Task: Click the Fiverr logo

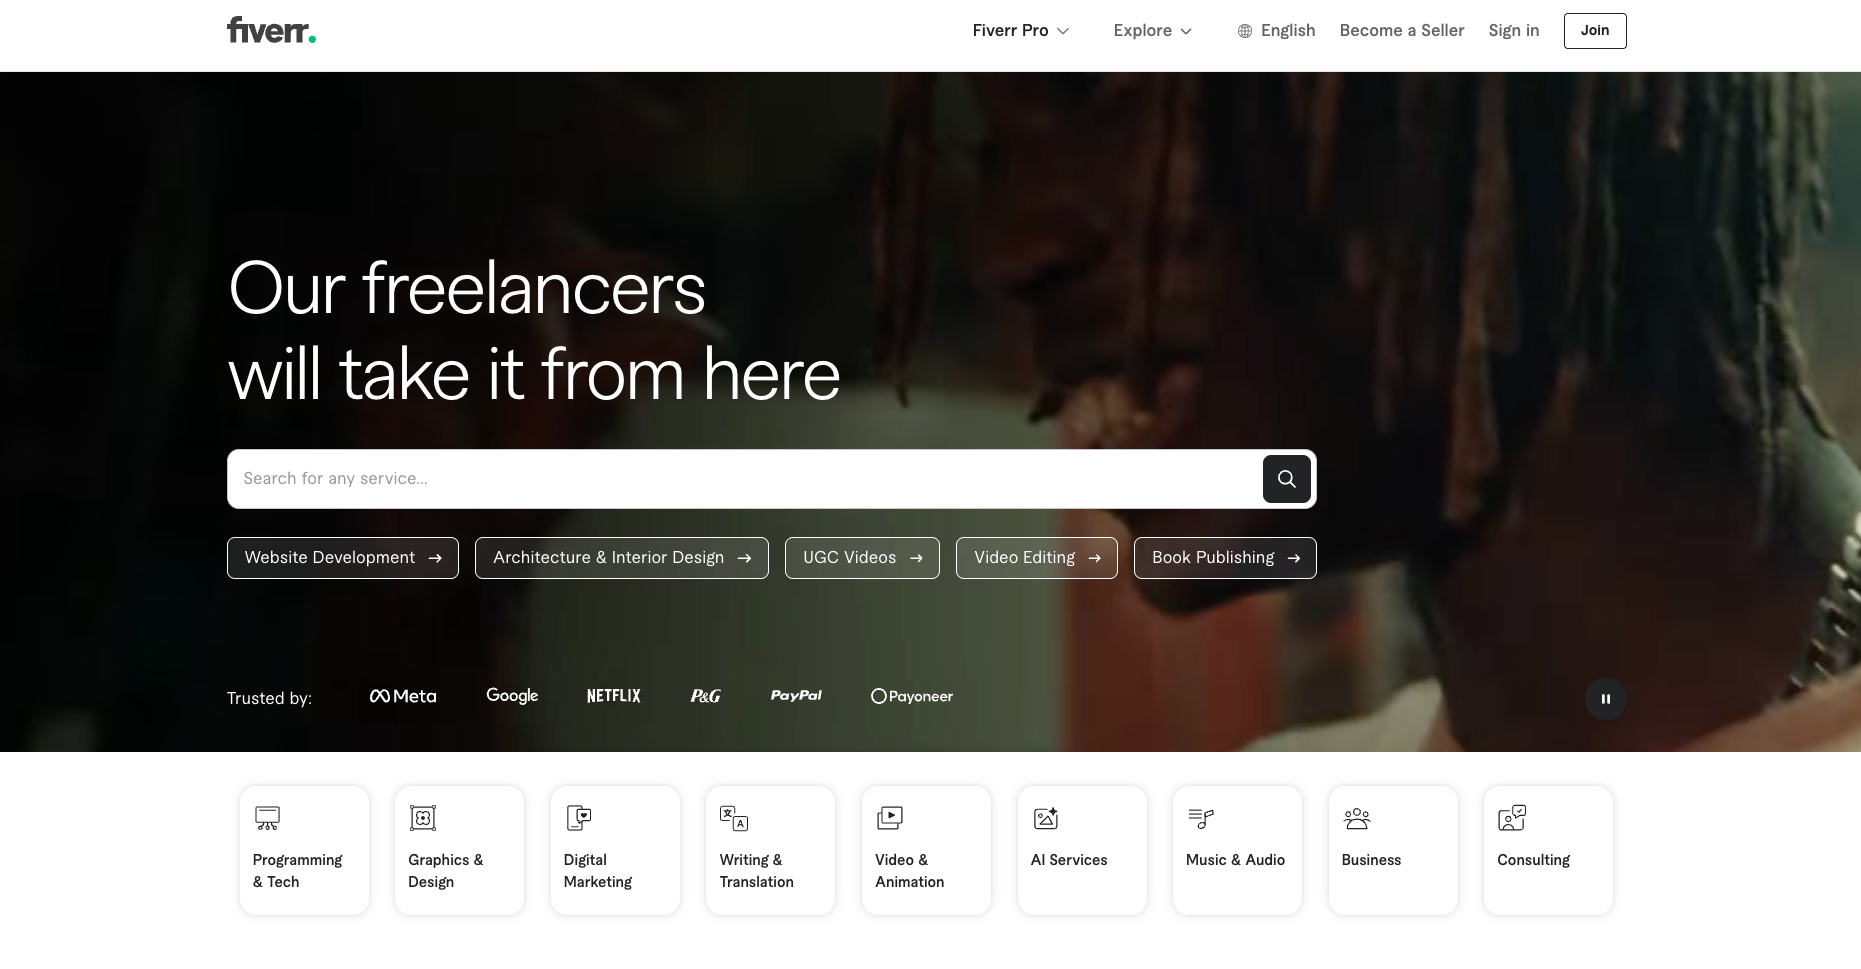Action: [x=270, y=30]
